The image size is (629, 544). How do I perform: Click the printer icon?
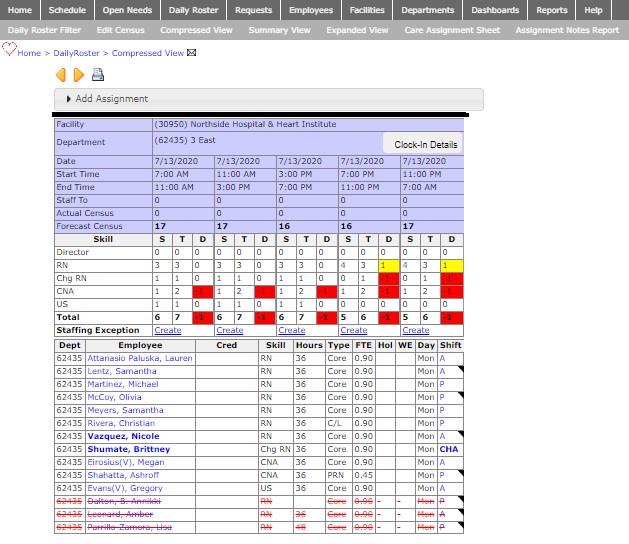coord(98,75)
